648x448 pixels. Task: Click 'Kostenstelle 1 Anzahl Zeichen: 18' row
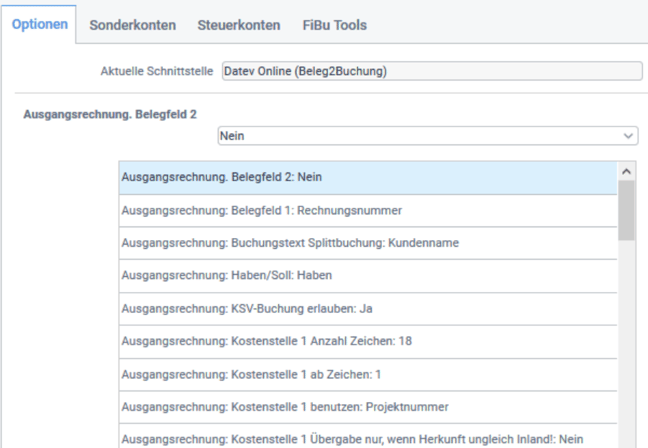point(368,341)
